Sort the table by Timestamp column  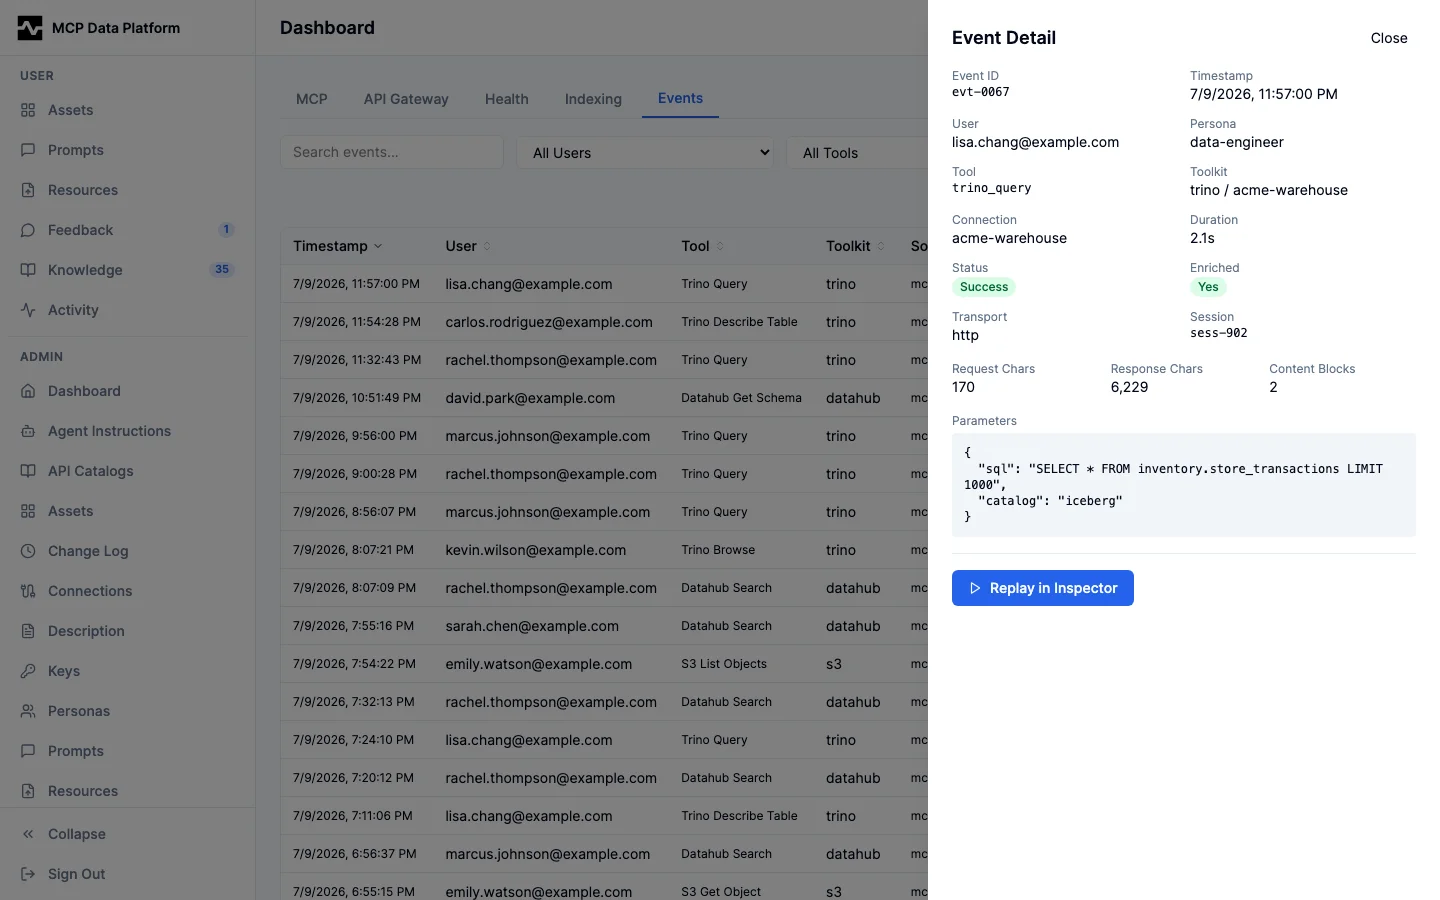pos(337,246)
